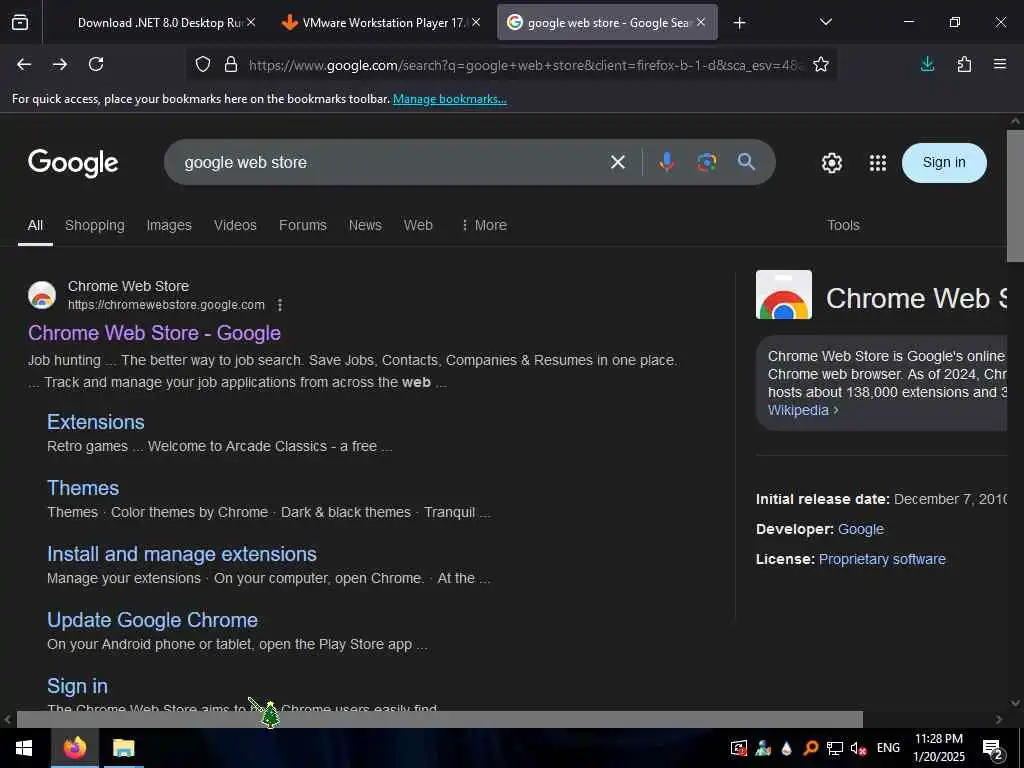Image resolution: width=1024 pixels, height=768 pixels.
Task: Click Chrome Web Store panel logo thumbnail
Action: [784, 295]
